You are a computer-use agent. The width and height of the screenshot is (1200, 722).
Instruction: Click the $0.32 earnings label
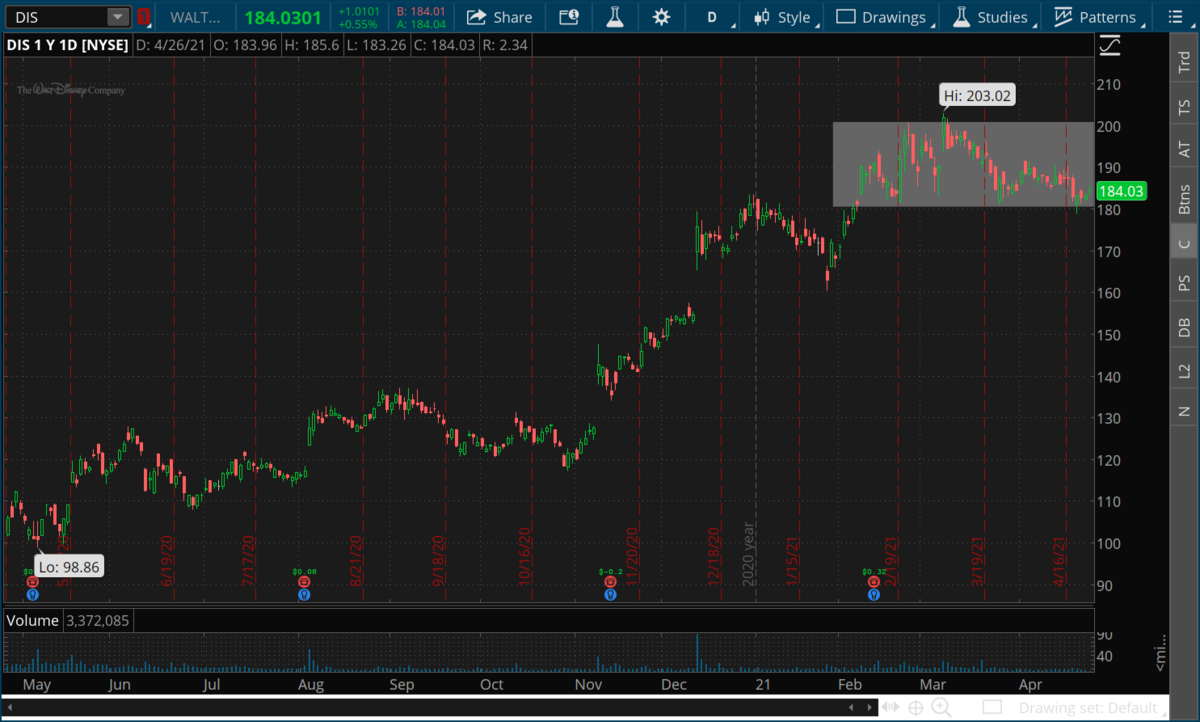874,572
